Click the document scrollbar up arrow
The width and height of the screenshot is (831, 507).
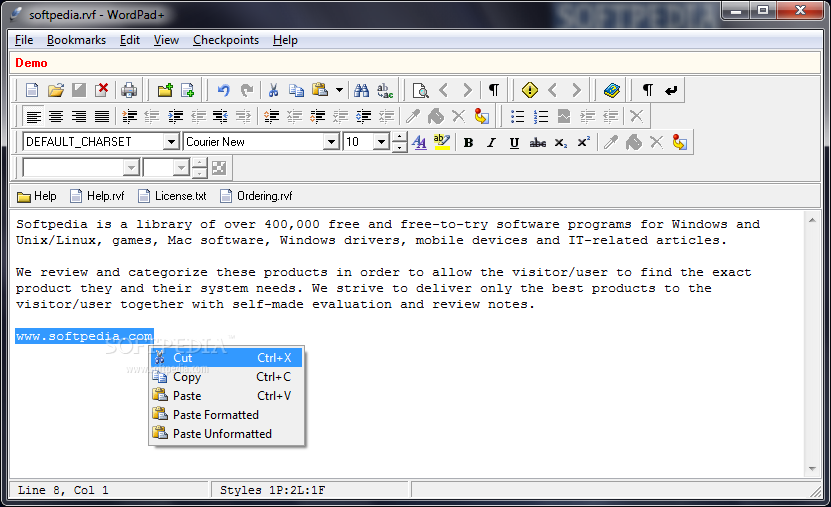pos(812,220)
